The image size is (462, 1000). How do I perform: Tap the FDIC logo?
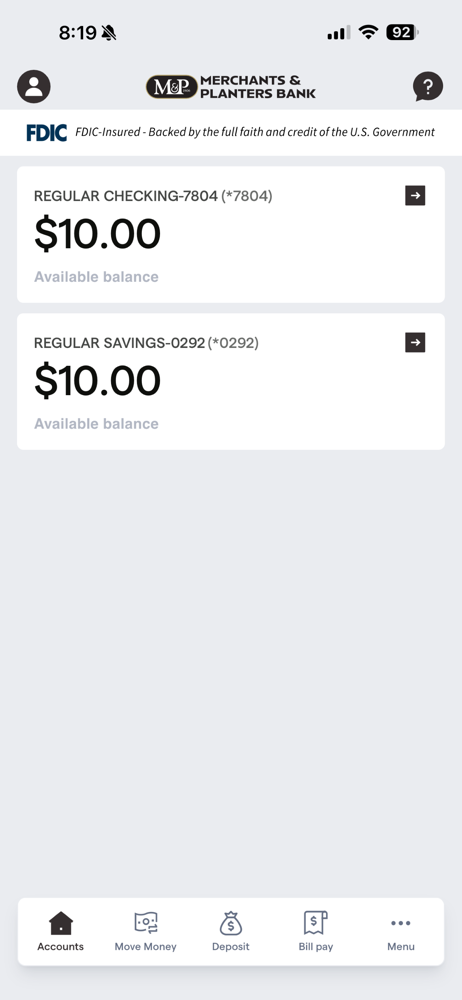pos(47,133)
